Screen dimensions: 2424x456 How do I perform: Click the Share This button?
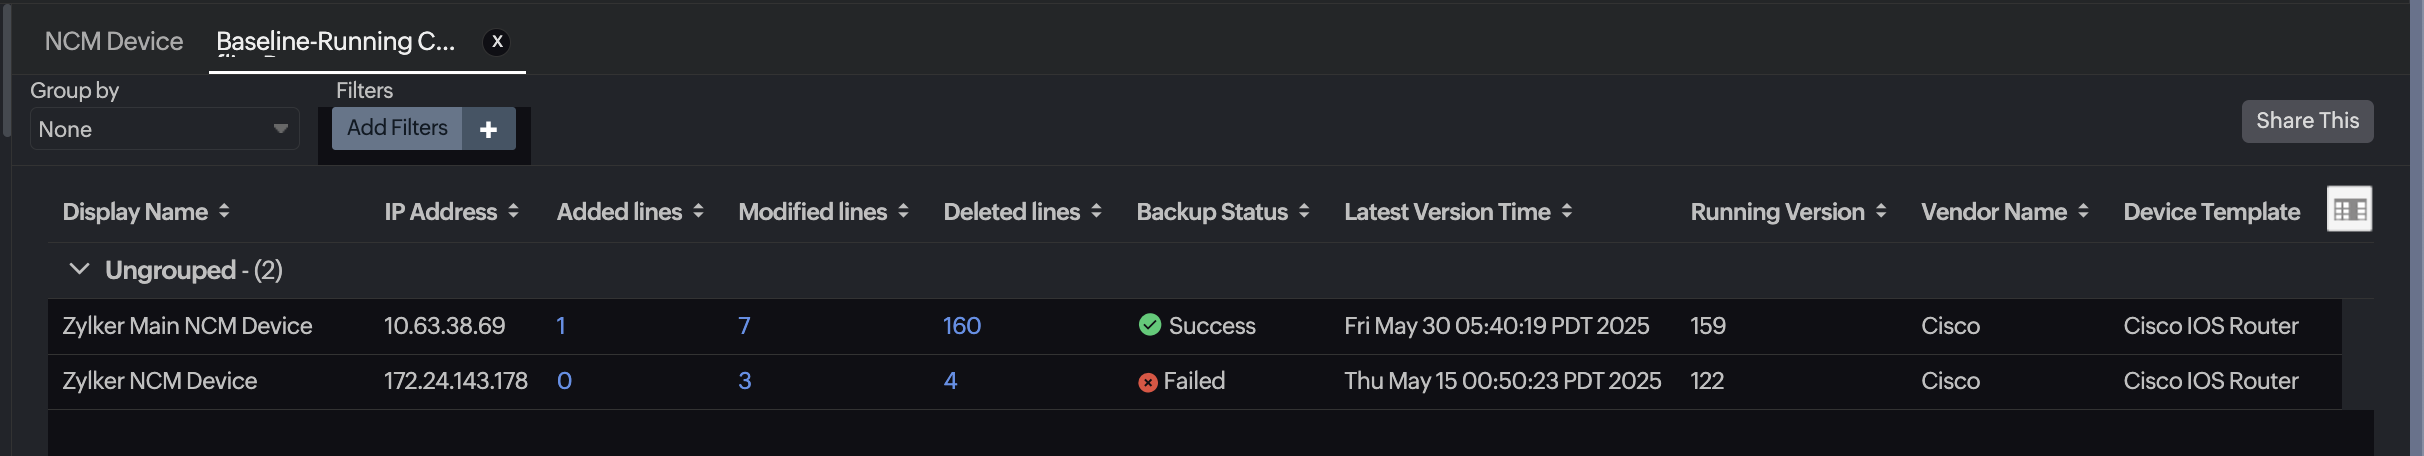pyautogui.click(x=2306, y=121)
